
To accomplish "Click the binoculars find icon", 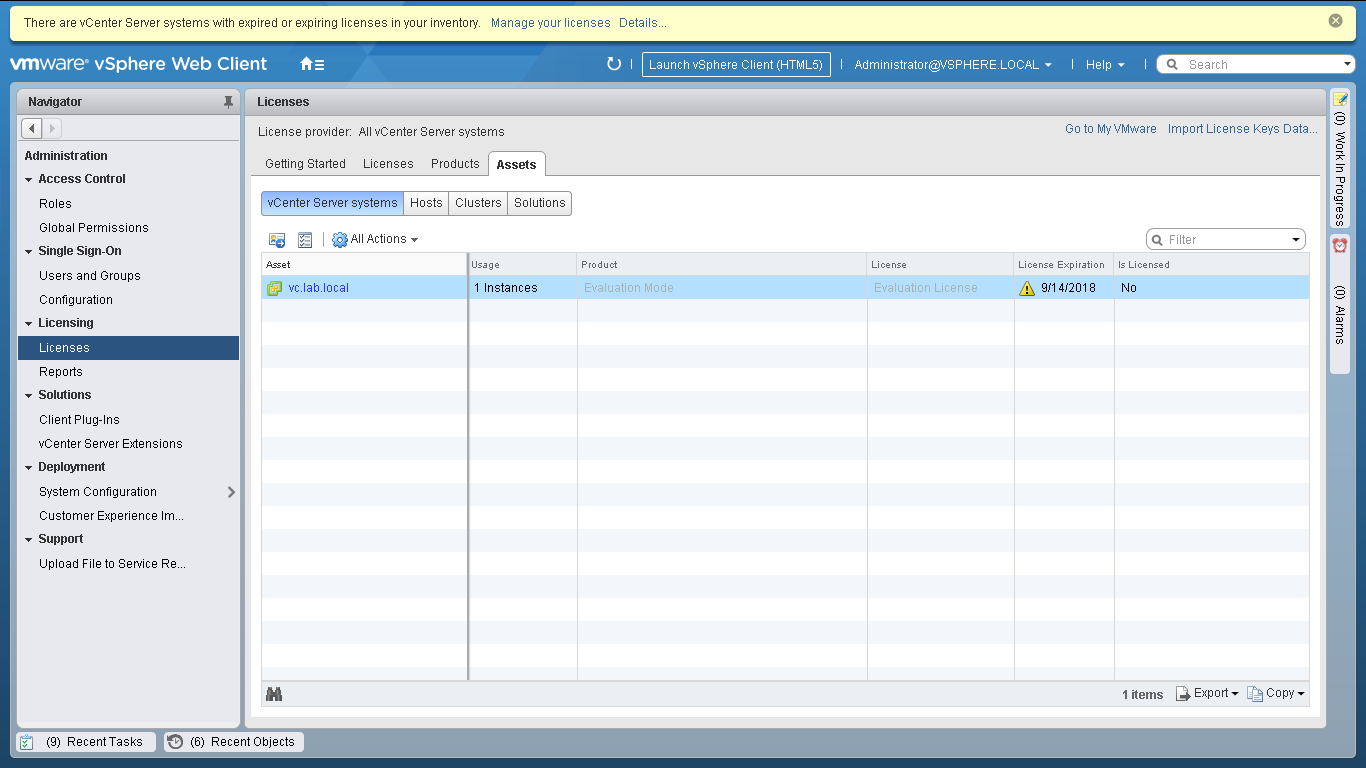I will 274,694.
